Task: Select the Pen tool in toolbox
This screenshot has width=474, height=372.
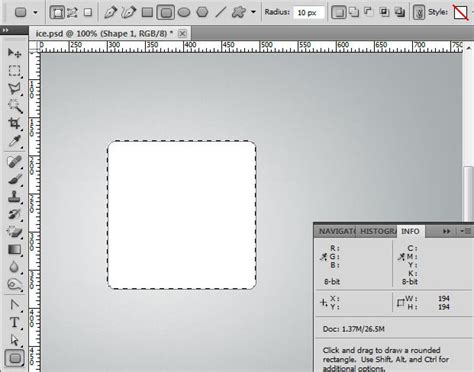Action: click(x=14, y=305)
